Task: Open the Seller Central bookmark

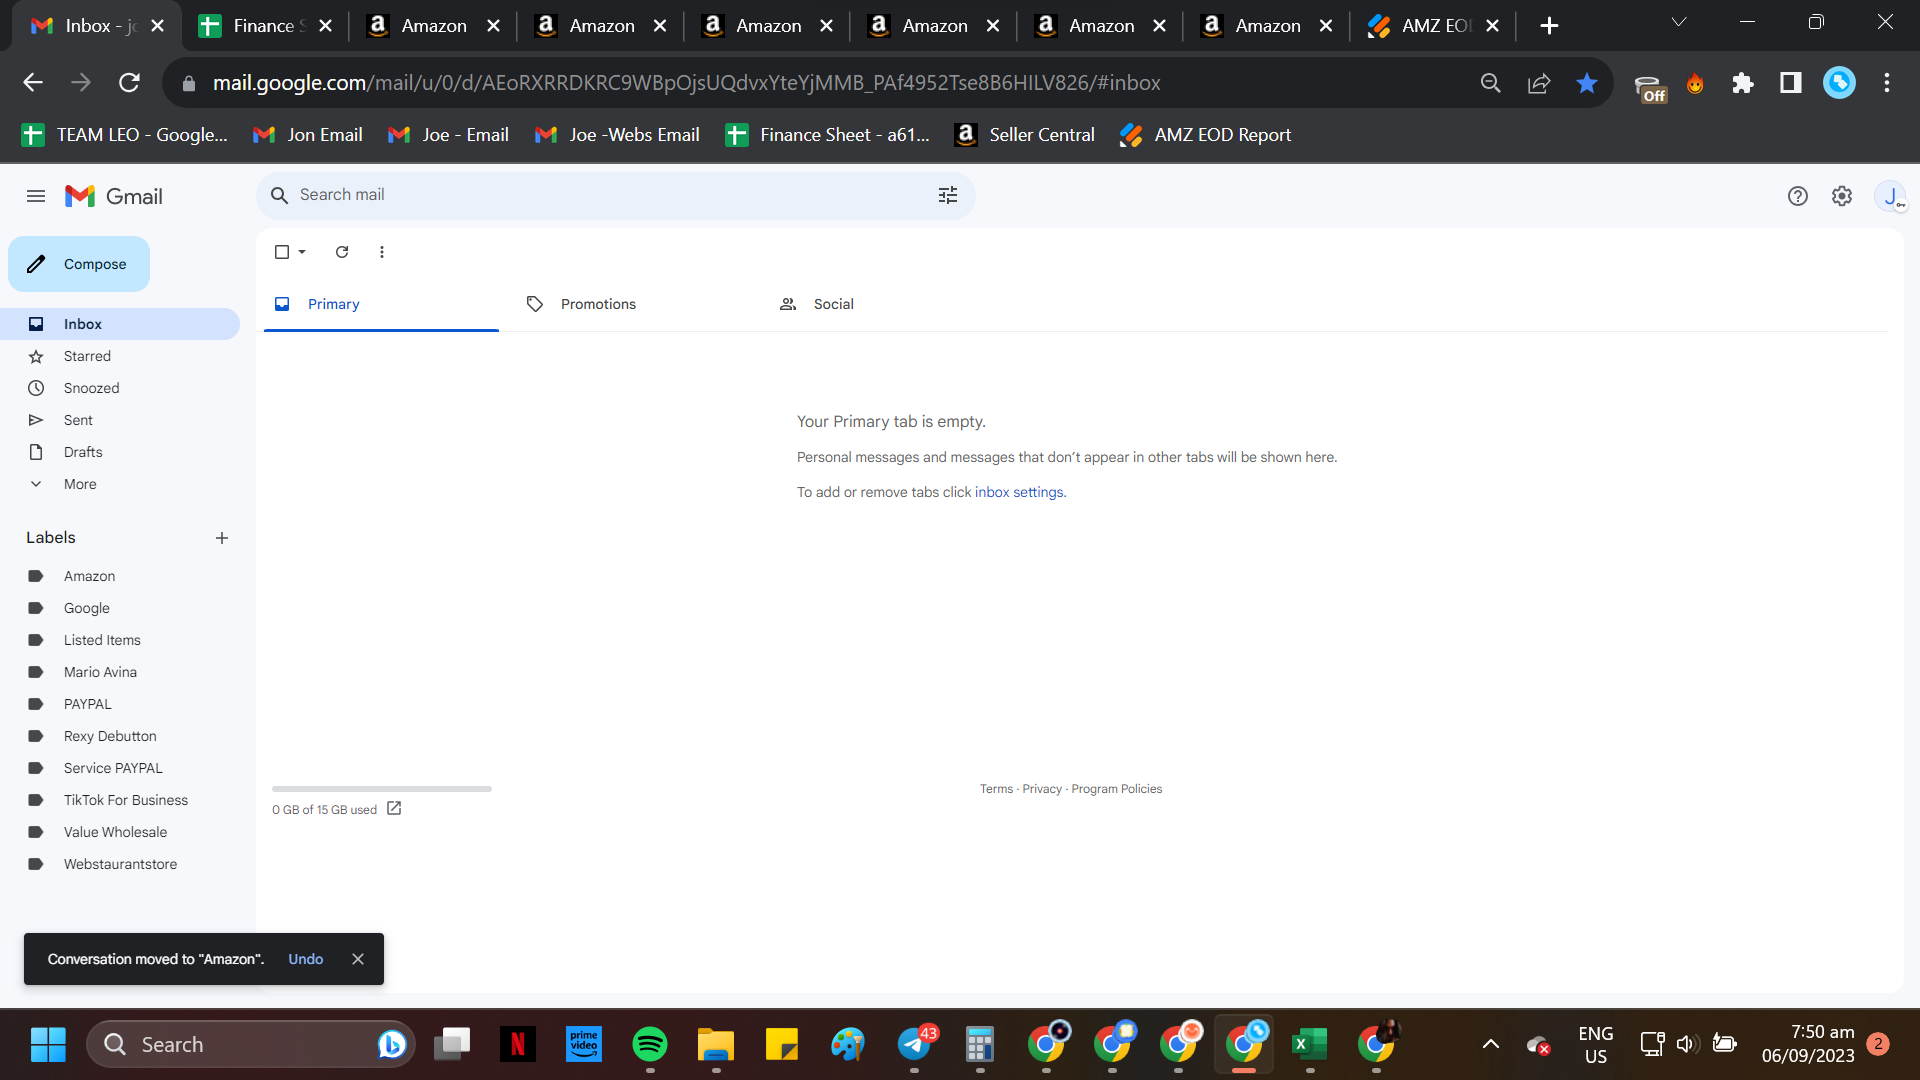Action: (x=1025, y=135)
